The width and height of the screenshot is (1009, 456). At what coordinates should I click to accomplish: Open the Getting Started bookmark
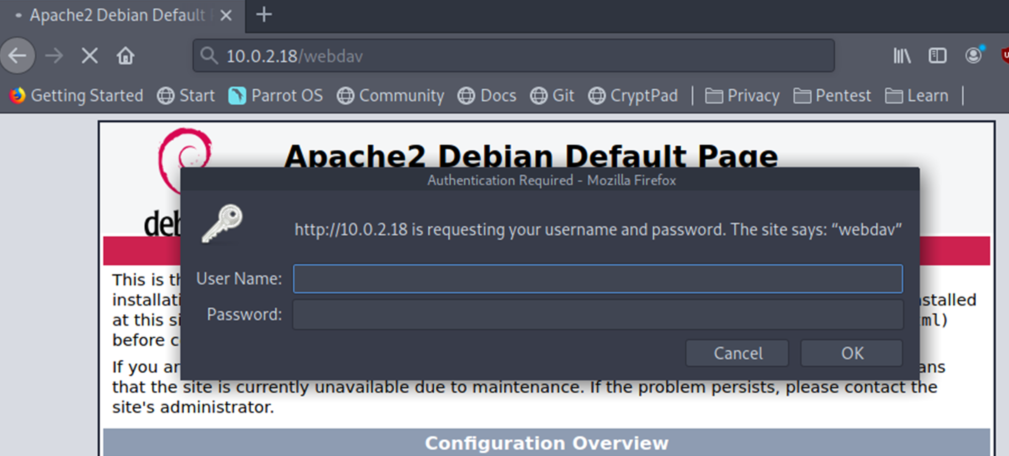[x=77, y=96]
